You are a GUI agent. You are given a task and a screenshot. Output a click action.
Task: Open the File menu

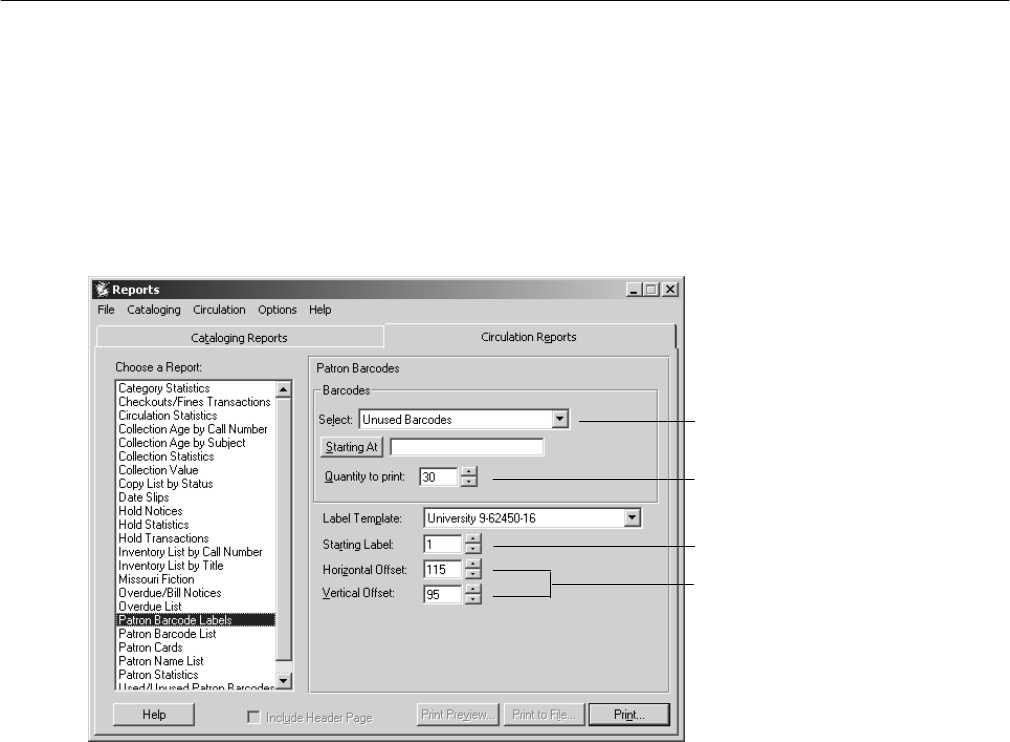tap(106, 310)
